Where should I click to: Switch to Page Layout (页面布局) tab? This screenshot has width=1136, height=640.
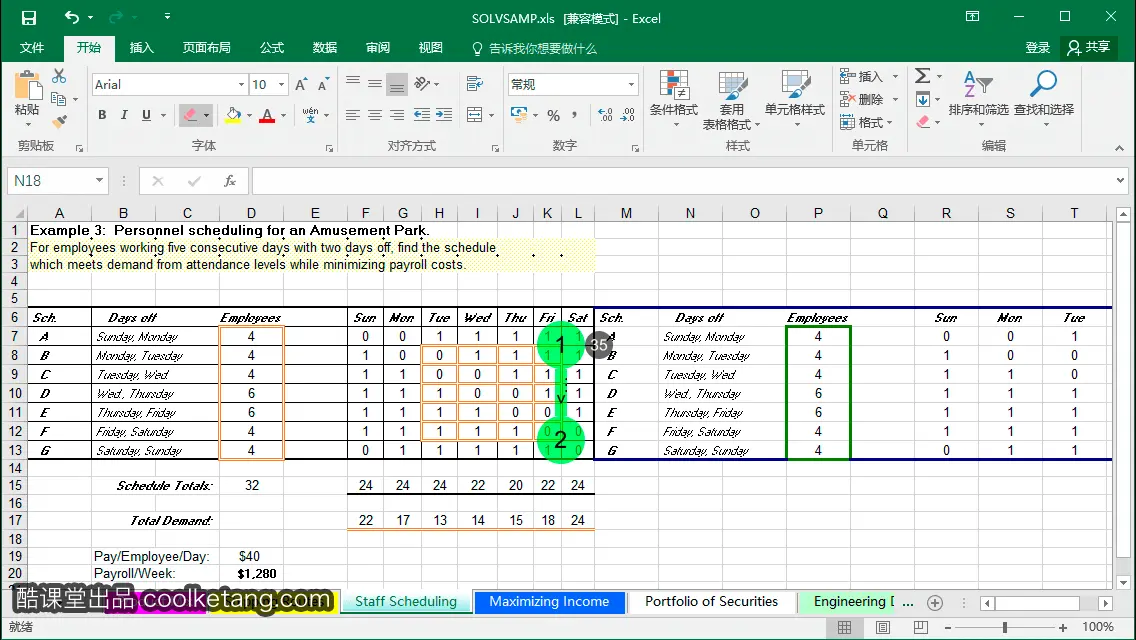coord(206,48)
